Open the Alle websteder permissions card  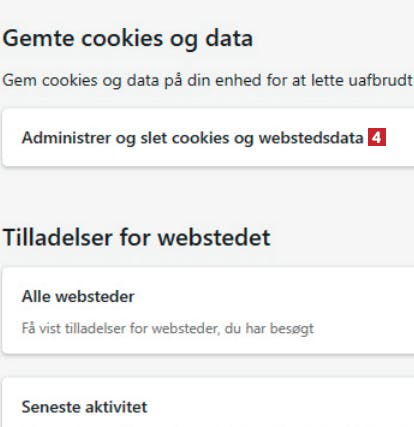tap(208, 310)
